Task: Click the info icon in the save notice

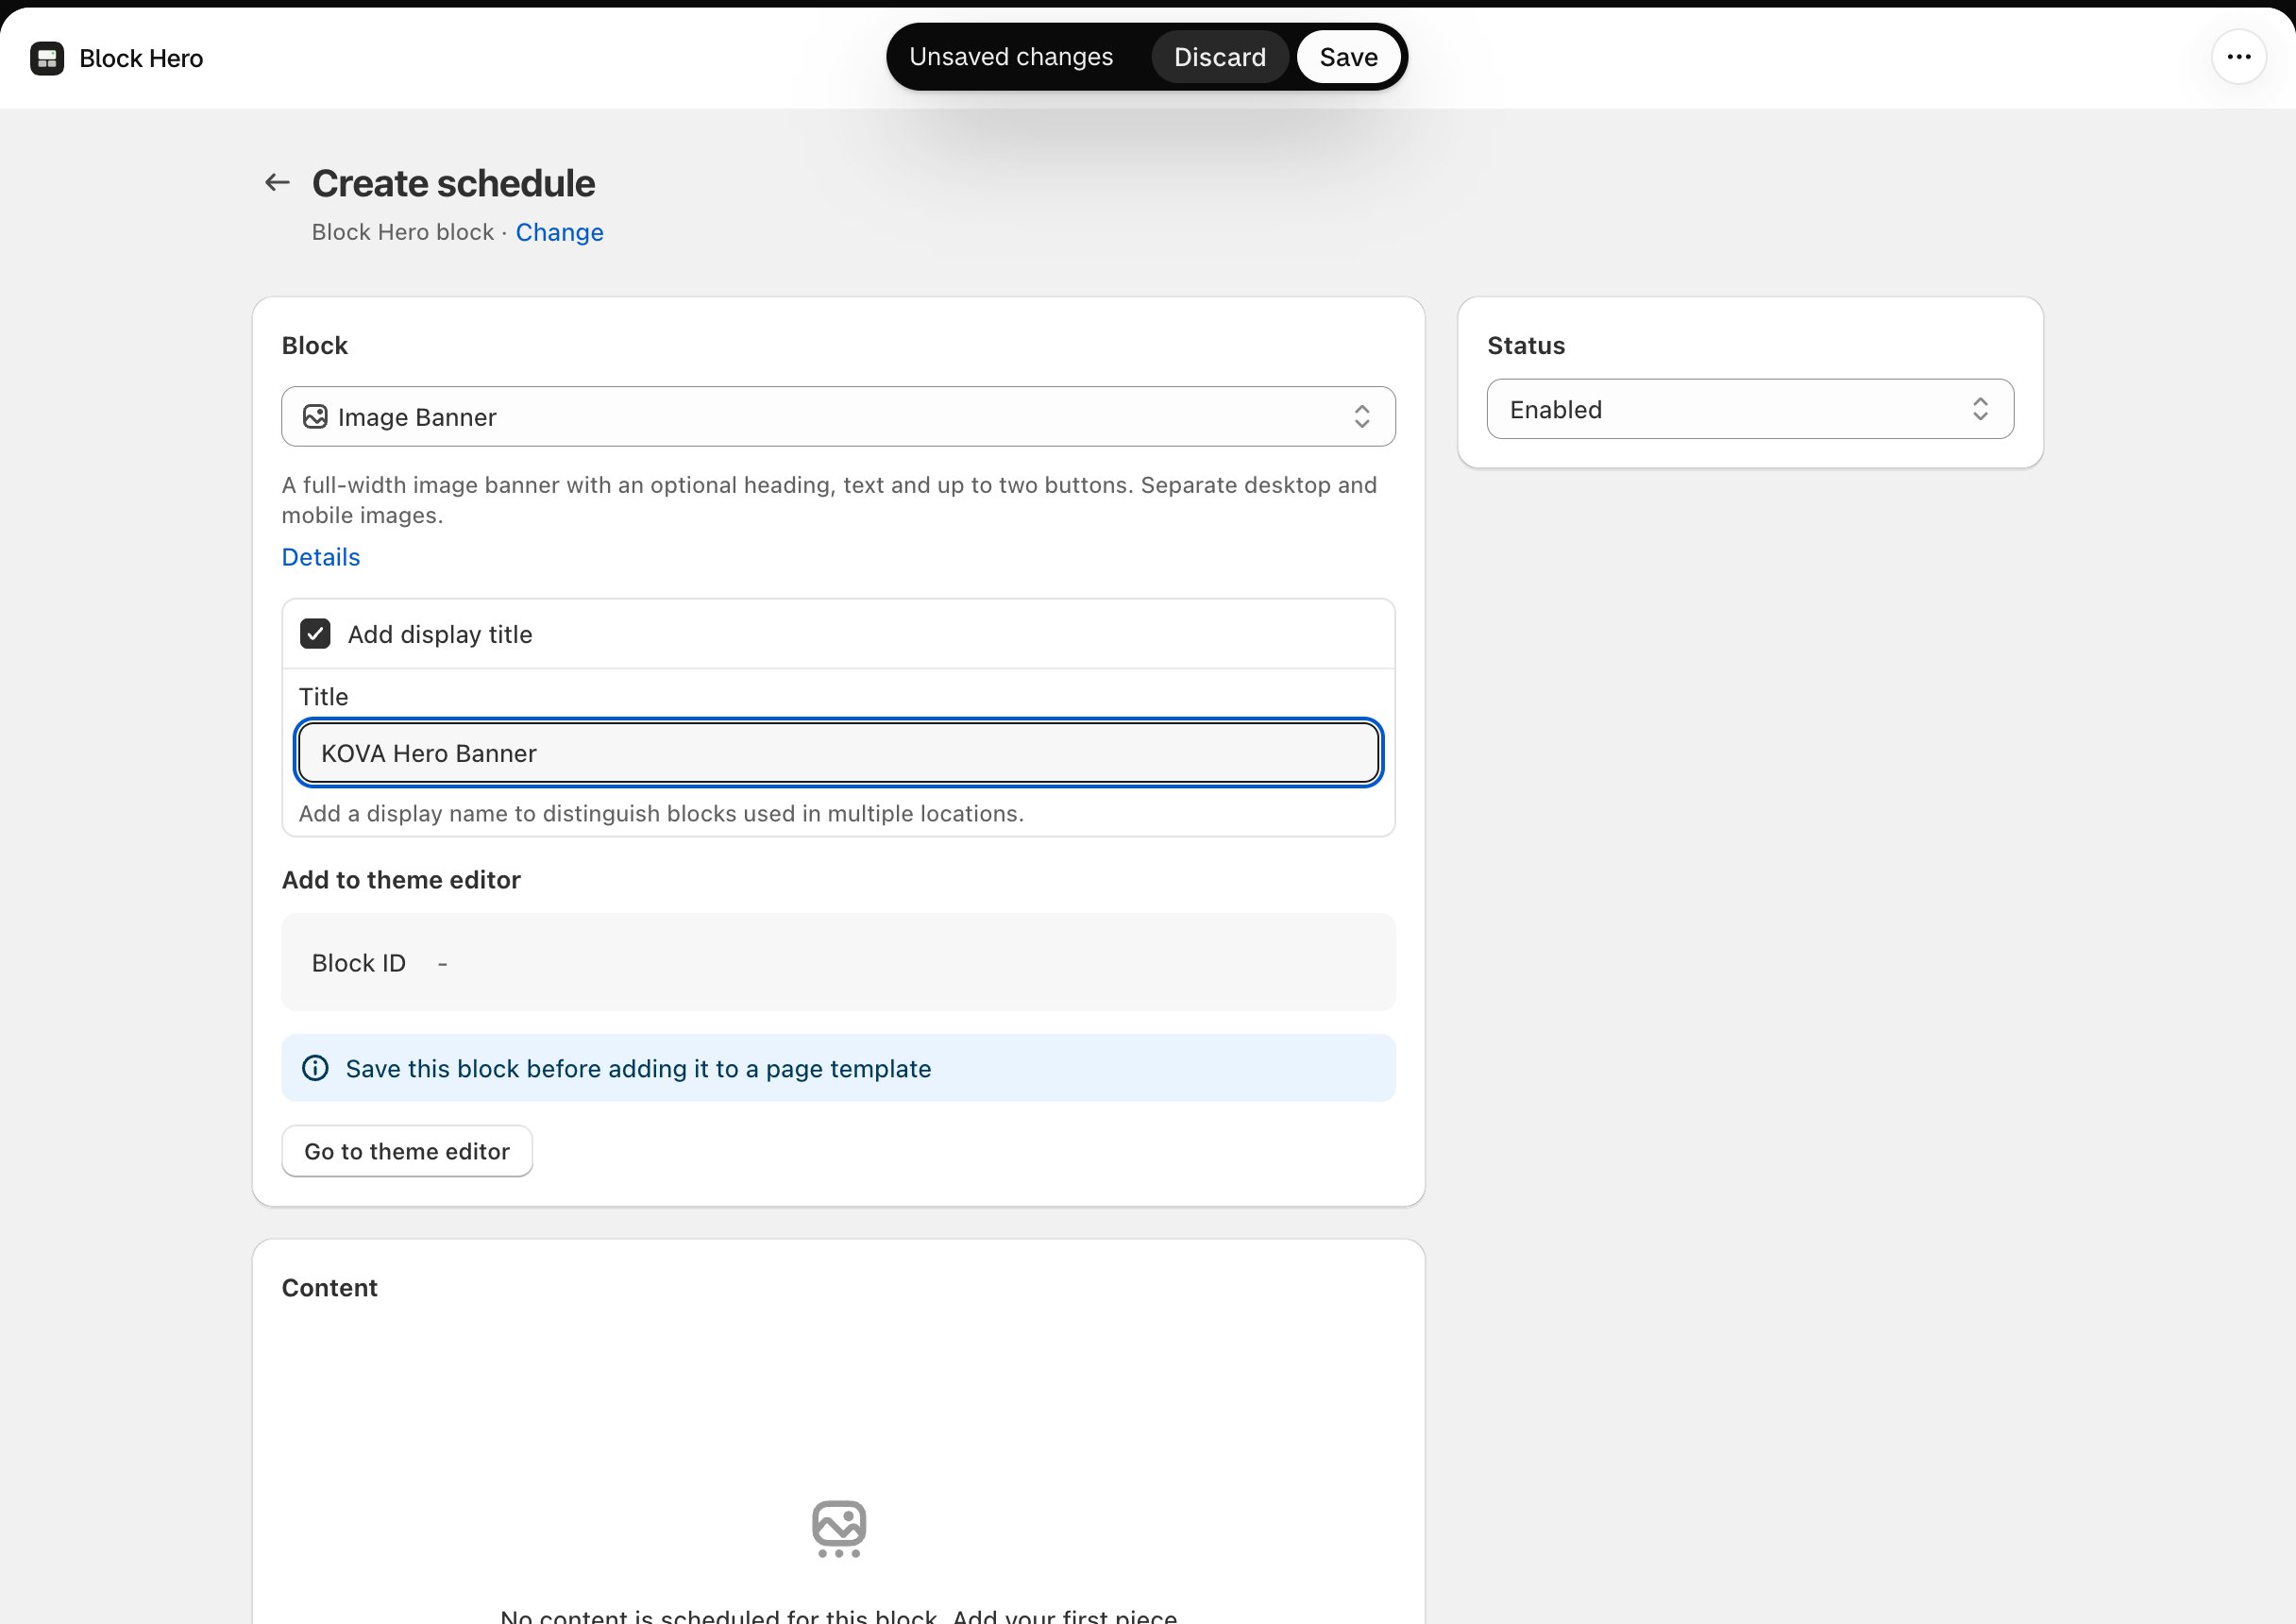Action: [315, 1068]
